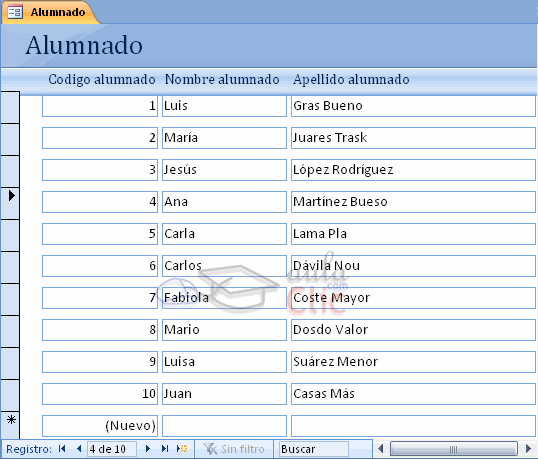Click surname field 'Dávila Nou'
Image resolution: width=538 pixels, height=459 pixels.
[x=413, y=266]
